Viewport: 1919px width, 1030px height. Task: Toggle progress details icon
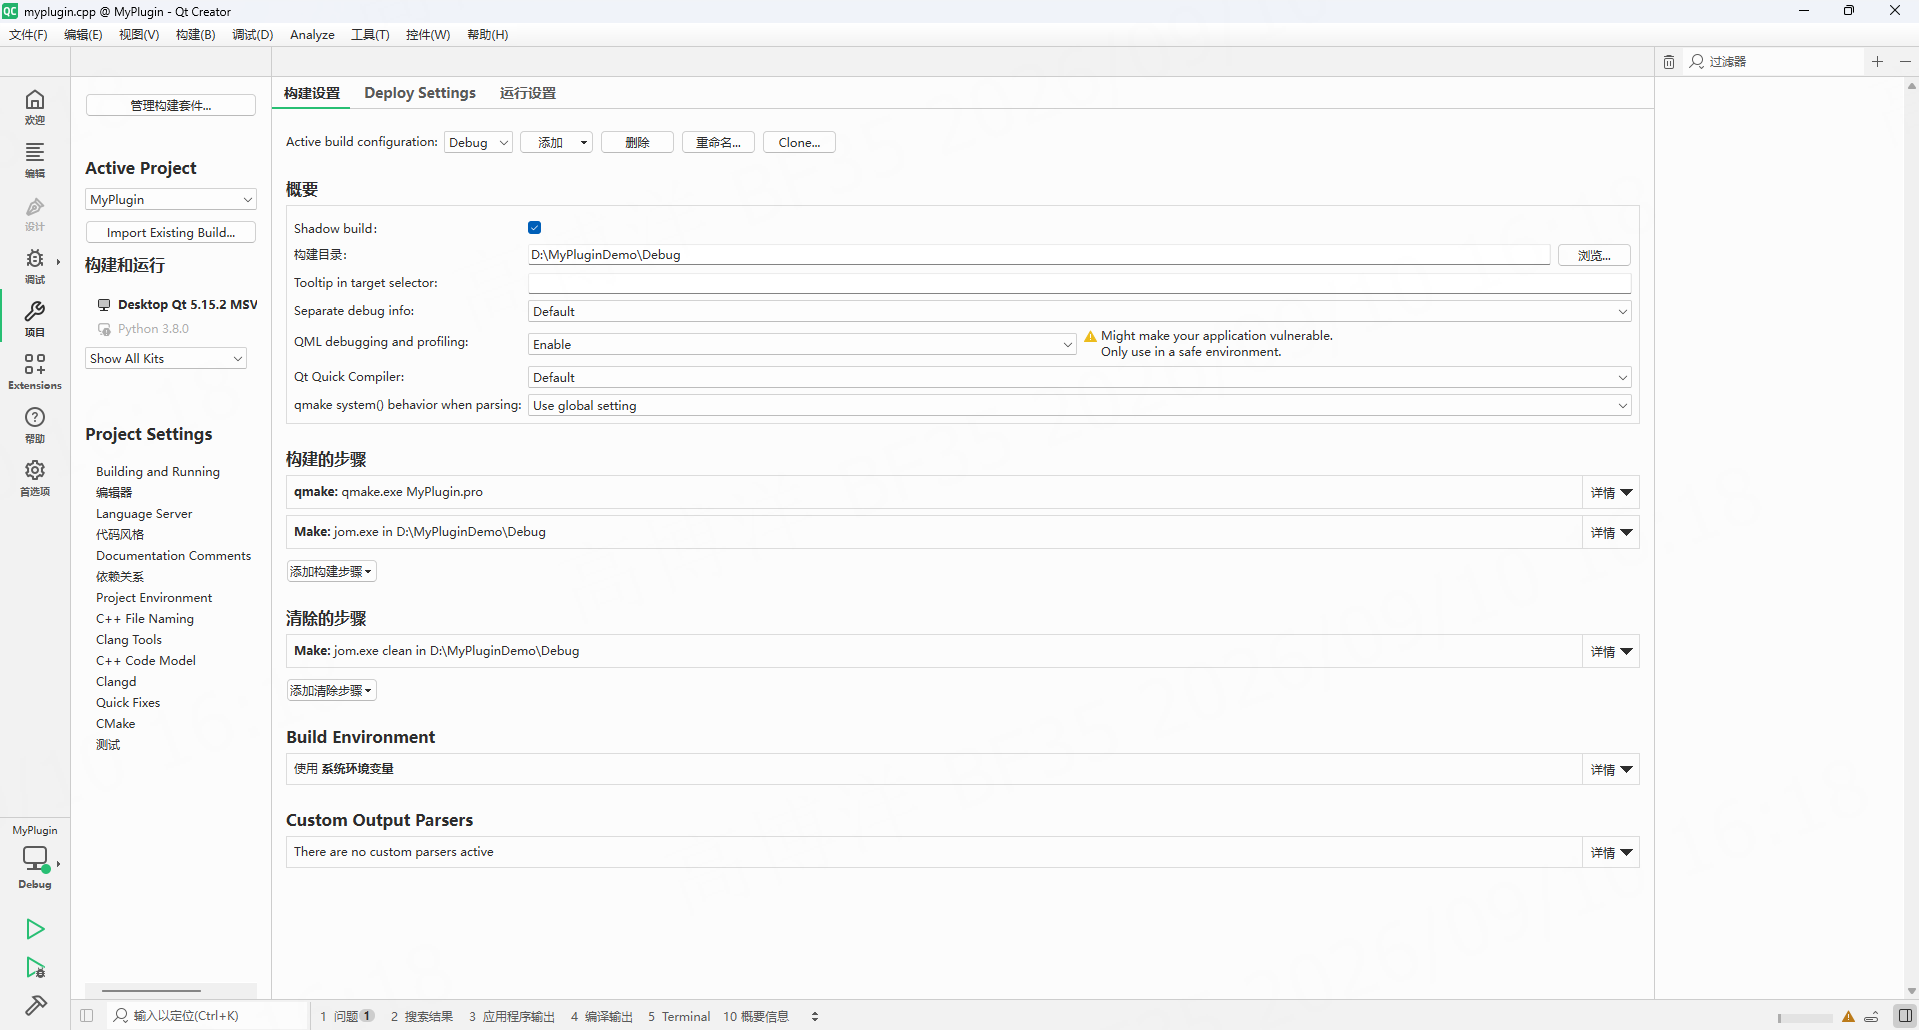(x=1871, y=1017)
